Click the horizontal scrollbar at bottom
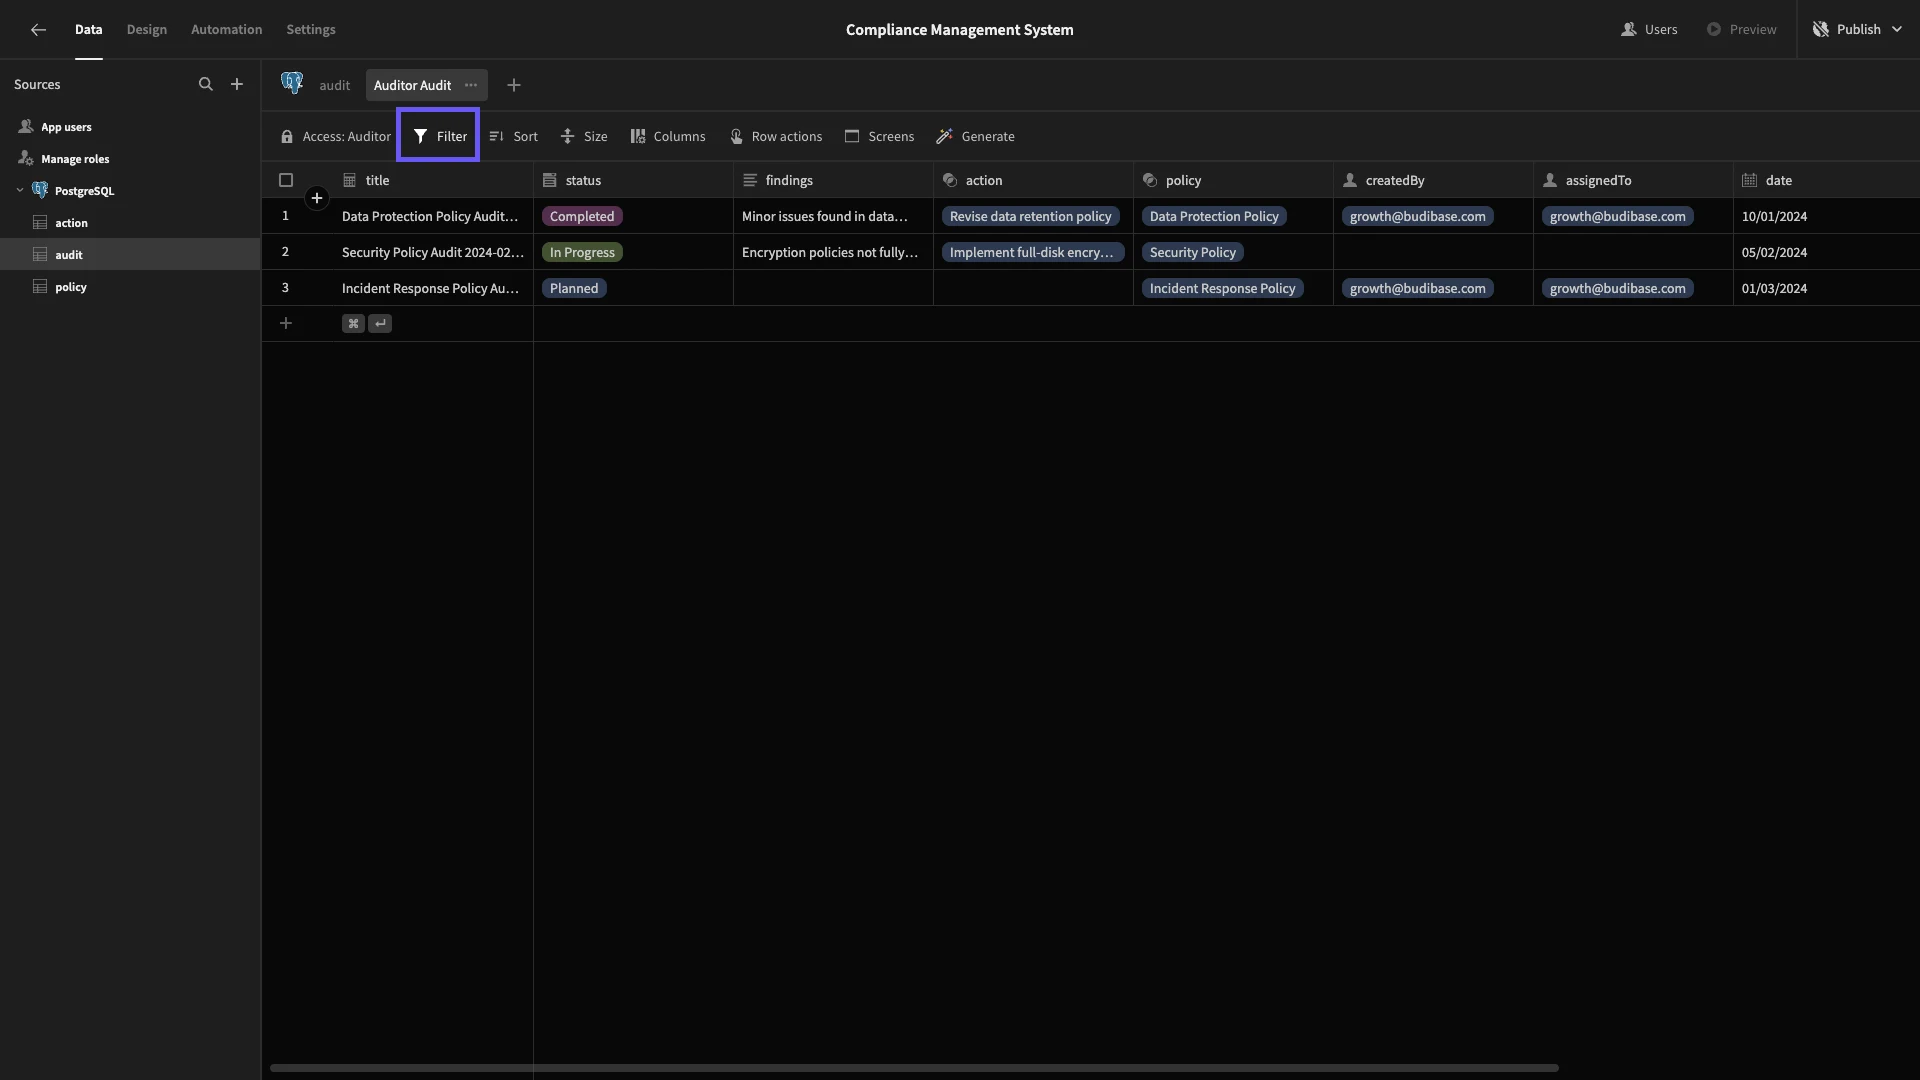The height and width of the screenshot is (1080, 1920). click(914, 1068)
